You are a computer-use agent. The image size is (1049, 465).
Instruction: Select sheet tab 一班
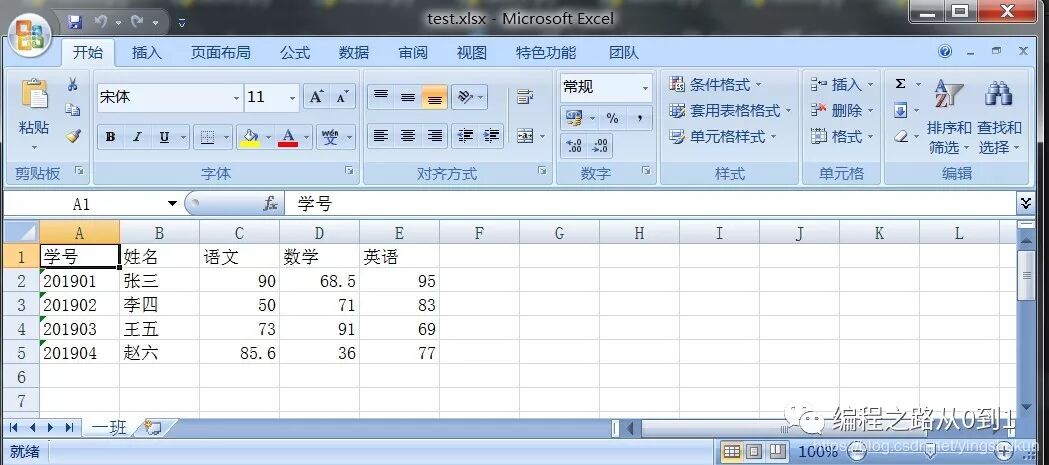tap(108, 428)
